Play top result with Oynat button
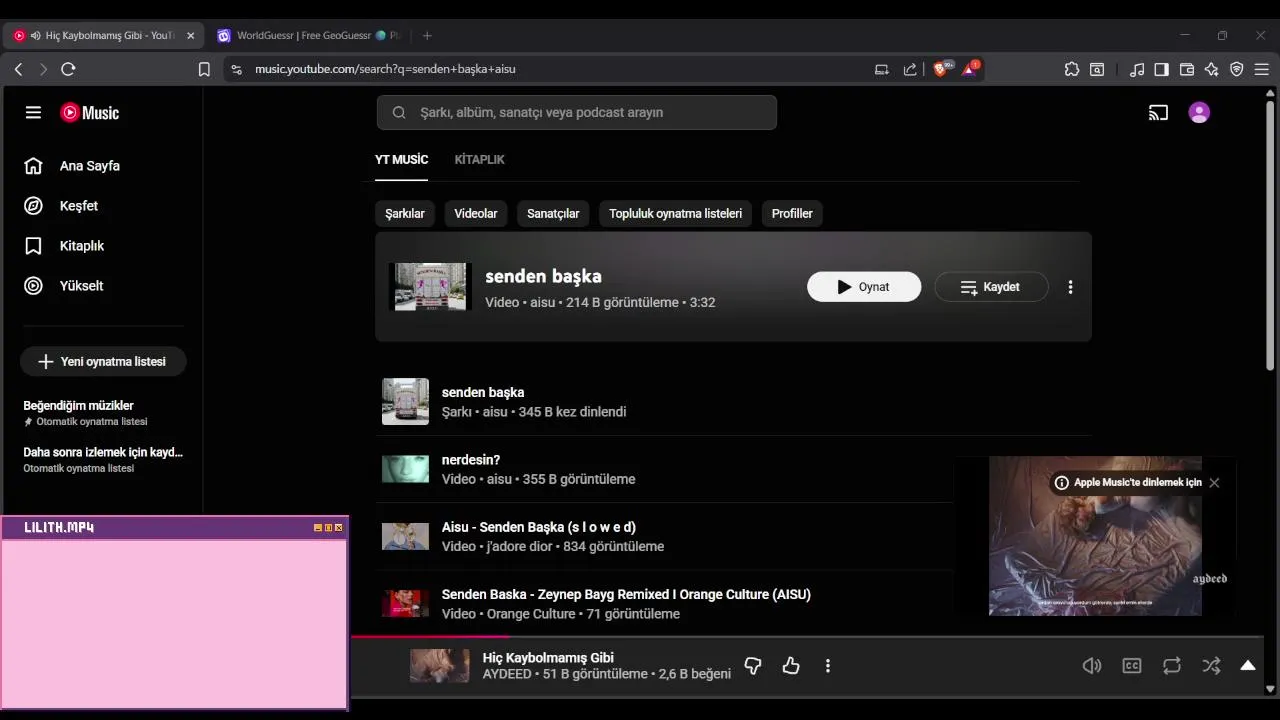The width and height of the screenshot is (1280, 720). point(864,287)
